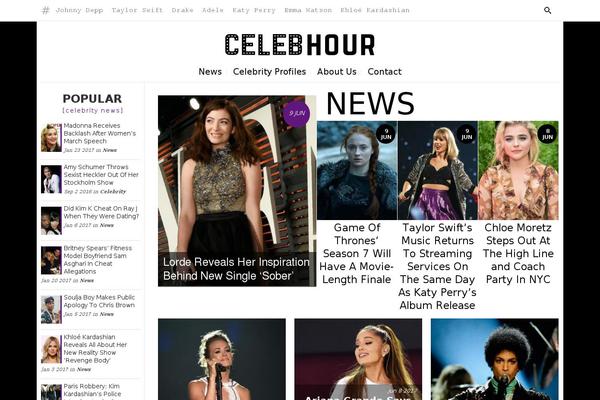Open the Kim K Ray J cheating article

coord(101,212)
